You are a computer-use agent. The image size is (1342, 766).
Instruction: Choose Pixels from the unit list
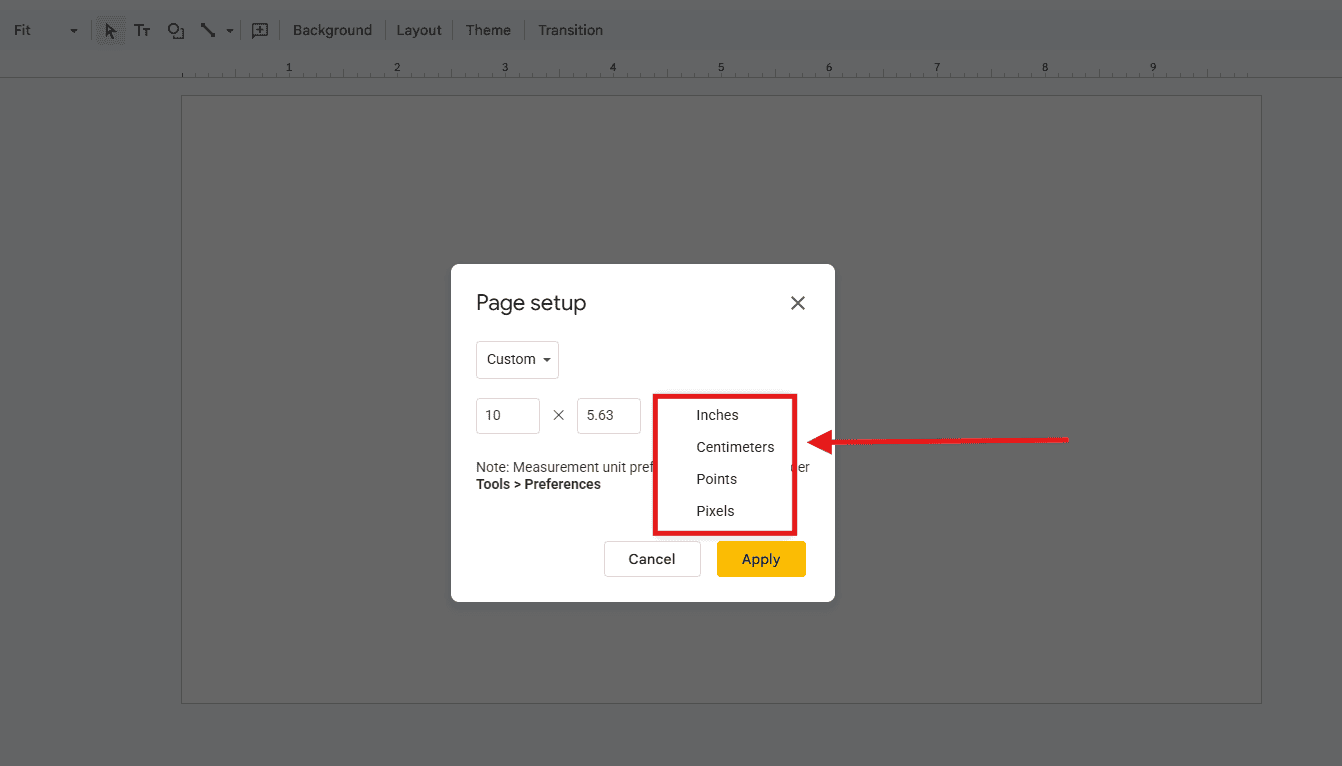(714, 511)
